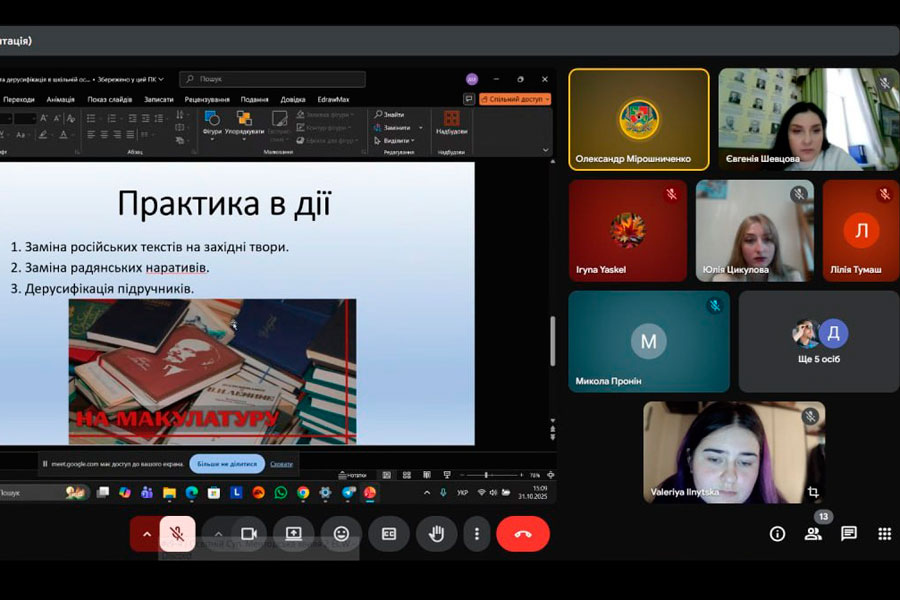The width and height of the screenshot is (900, 600).
Task: Leave the call with red hang-up button
Action: (x=522, y=534)
